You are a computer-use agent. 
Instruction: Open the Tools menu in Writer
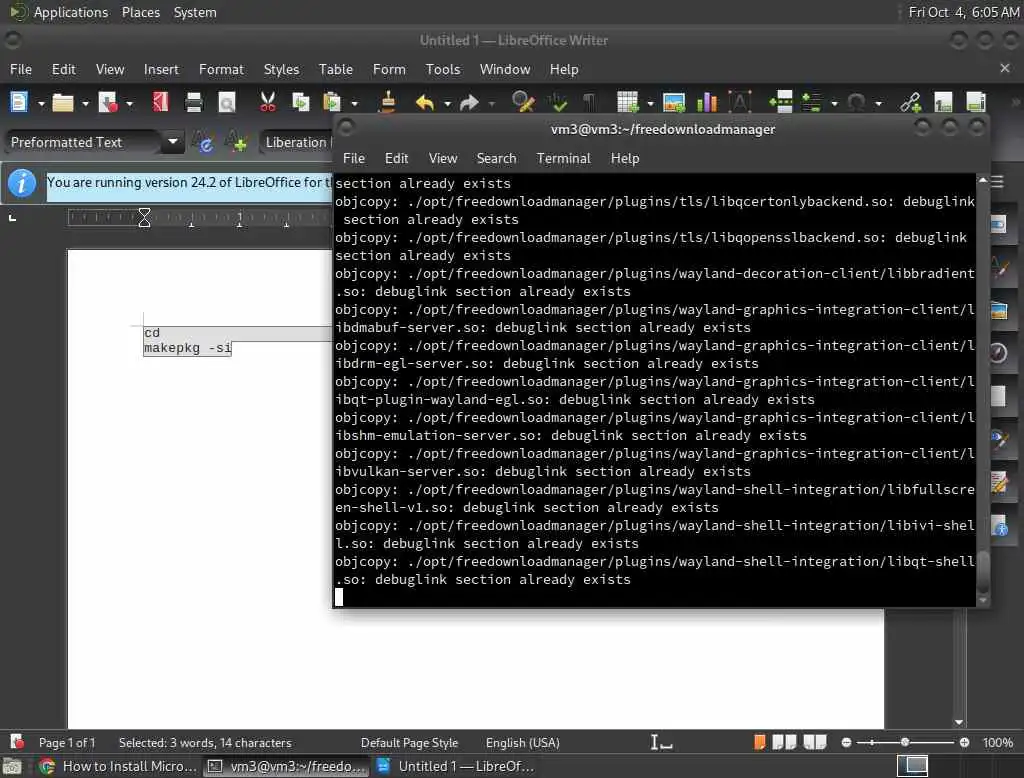[x=443, y=69]
